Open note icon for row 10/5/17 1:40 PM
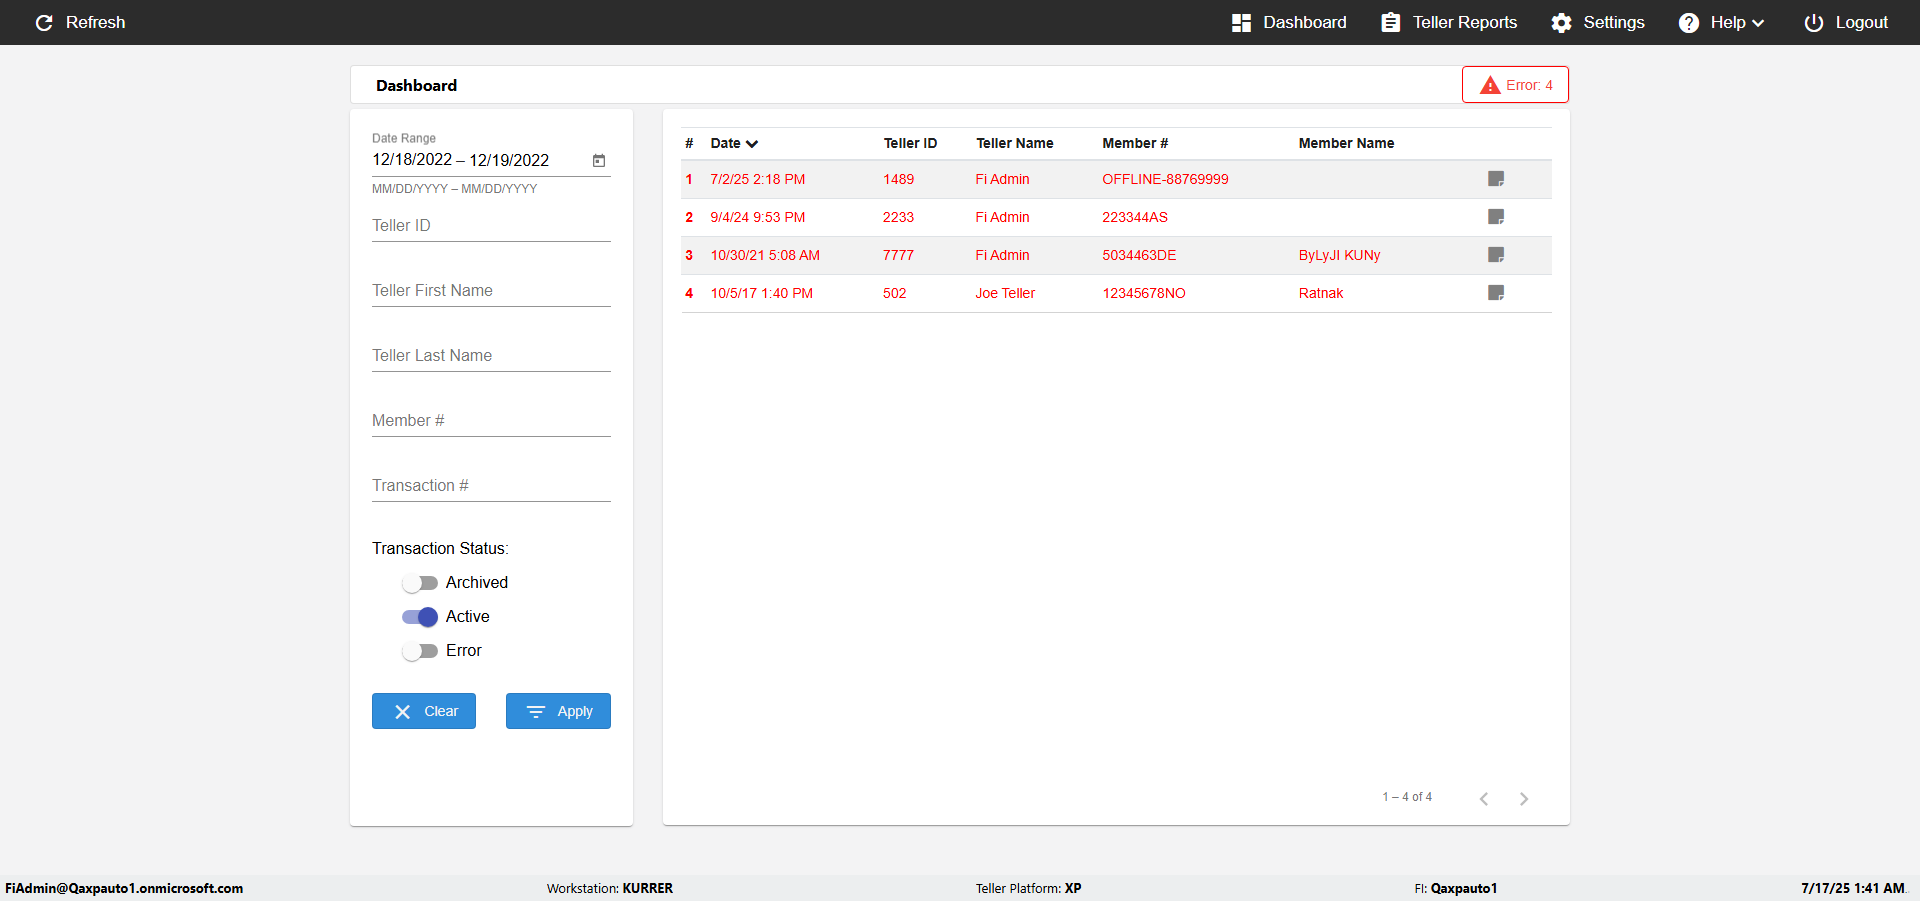This screenshot has width=1920, height=901. [x=1496, y=293]
